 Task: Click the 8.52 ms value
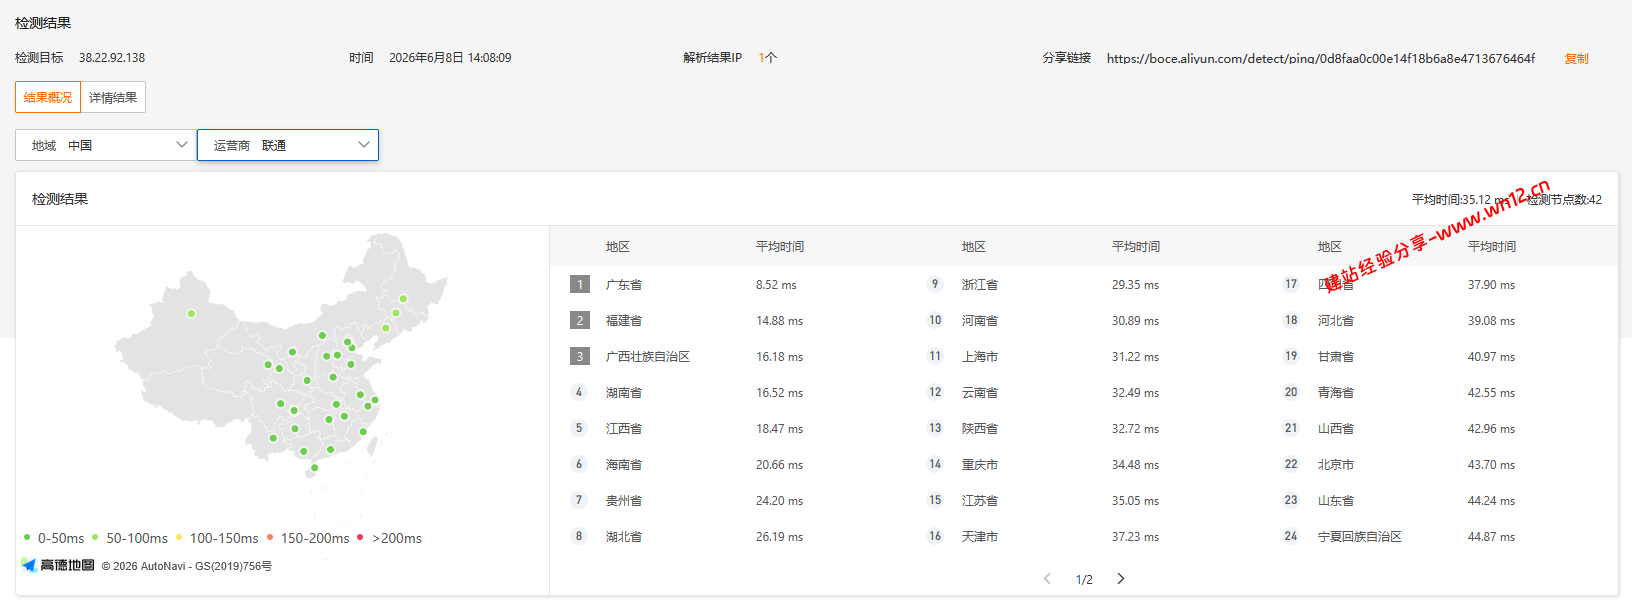coord(776,285)
